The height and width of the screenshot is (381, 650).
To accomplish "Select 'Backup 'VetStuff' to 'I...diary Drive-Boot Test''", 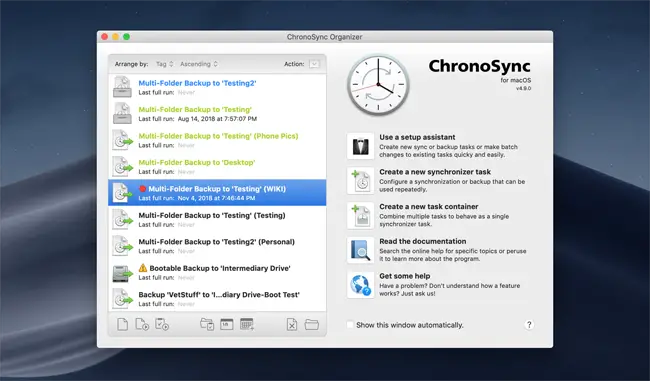I will [x=217, y=298].
